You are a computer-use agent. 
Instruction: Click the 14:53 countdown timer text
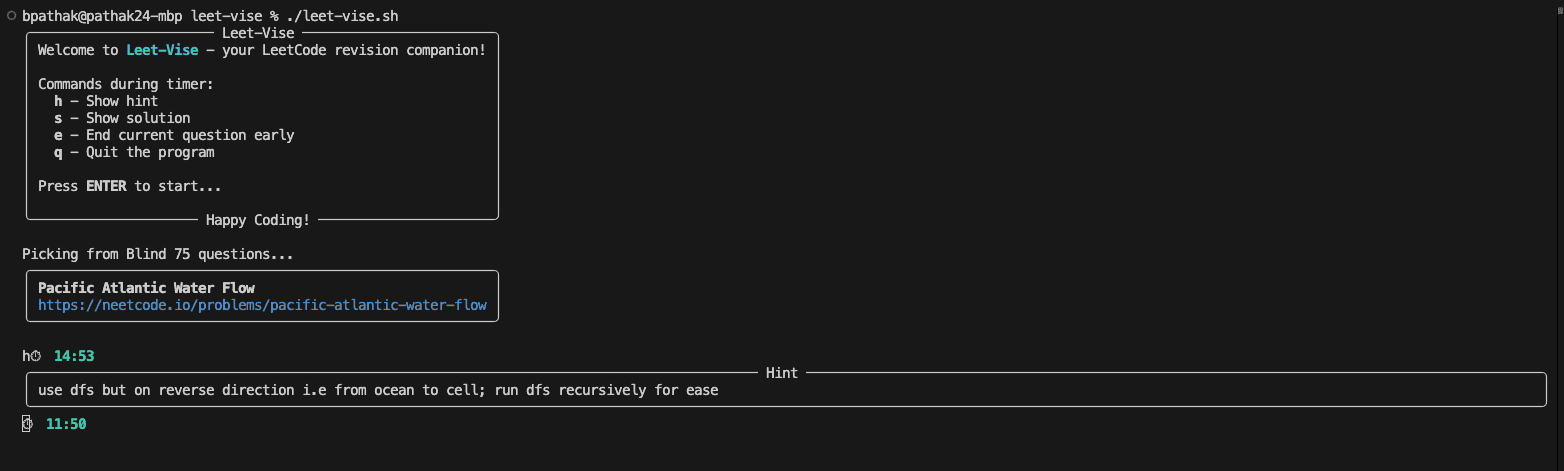[x=74, y=356]
